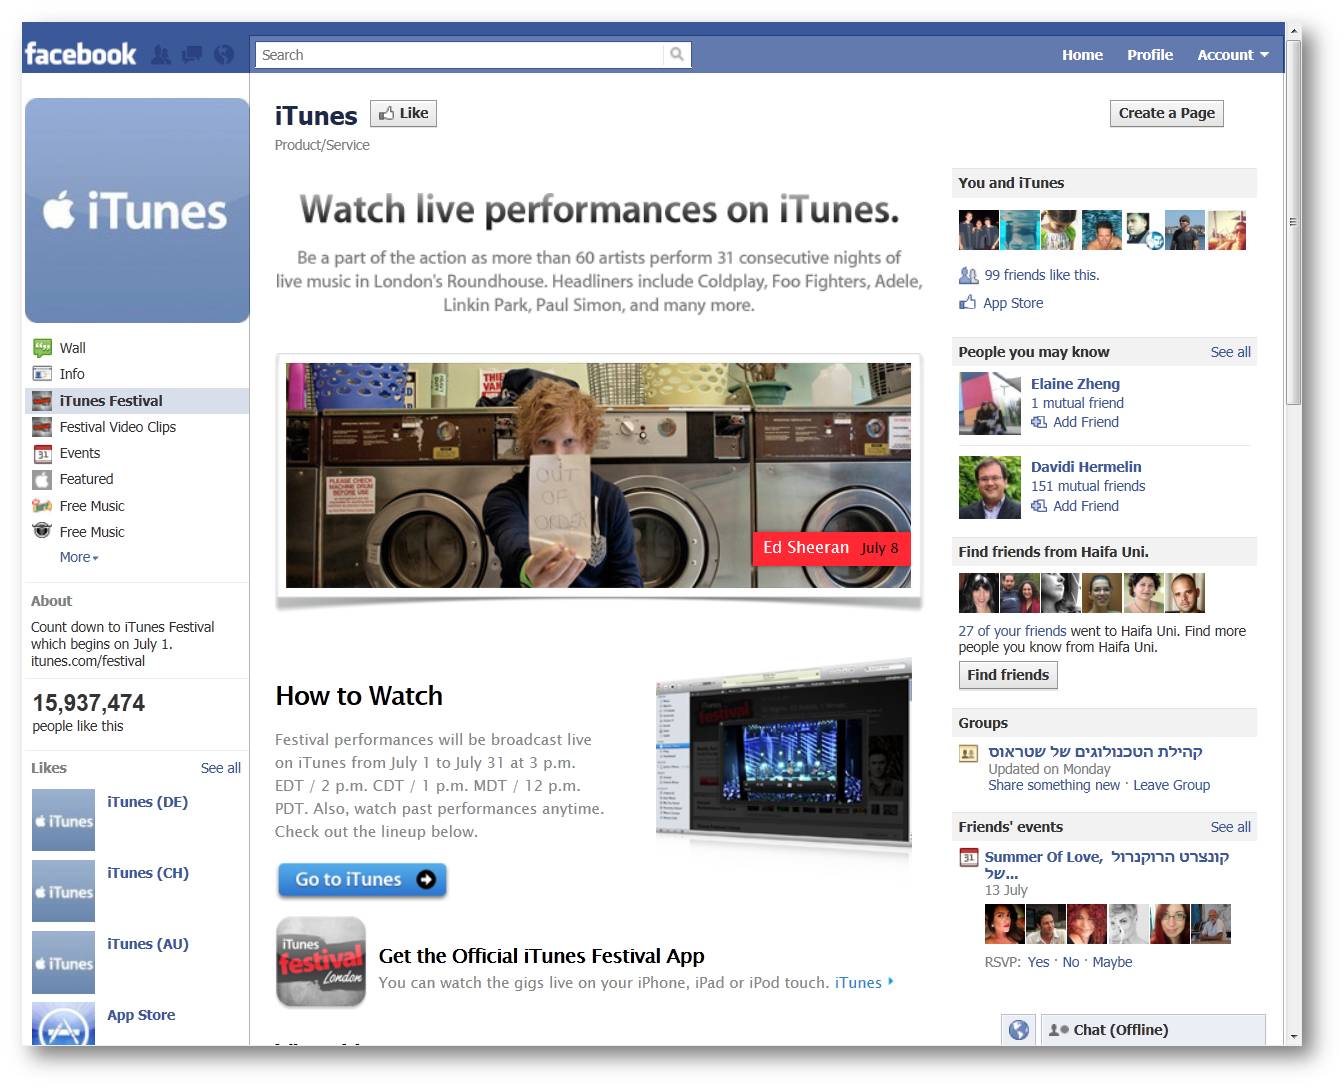
Task: RSVP No to Summer Of Love event
Action: click(x=1071, y=962)
